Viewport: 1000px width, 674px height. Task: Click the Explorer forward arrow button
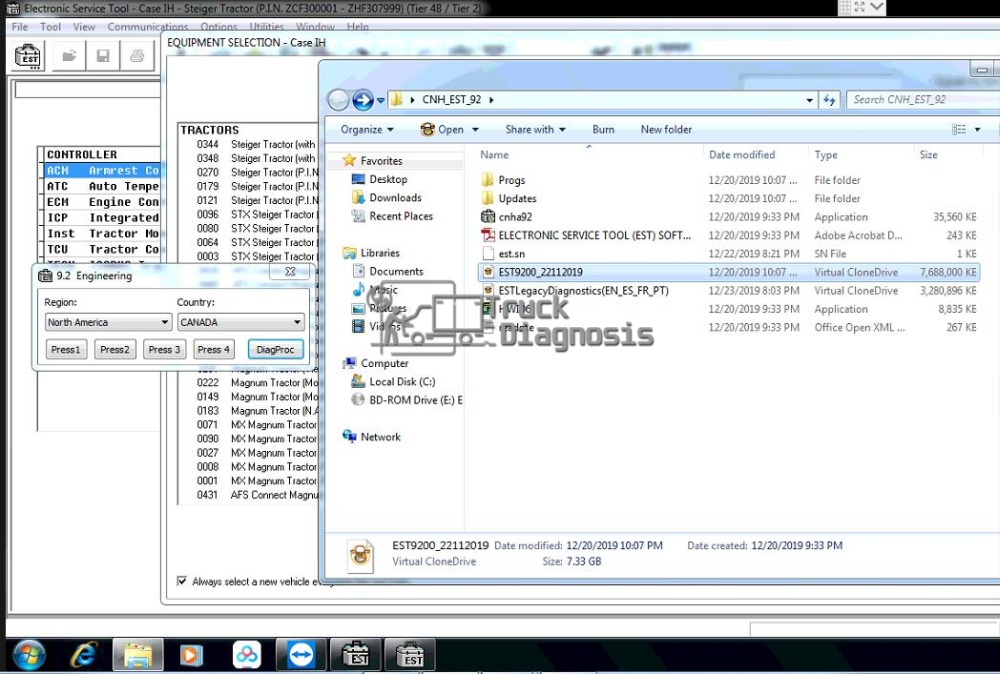click(x=363, y=99)
